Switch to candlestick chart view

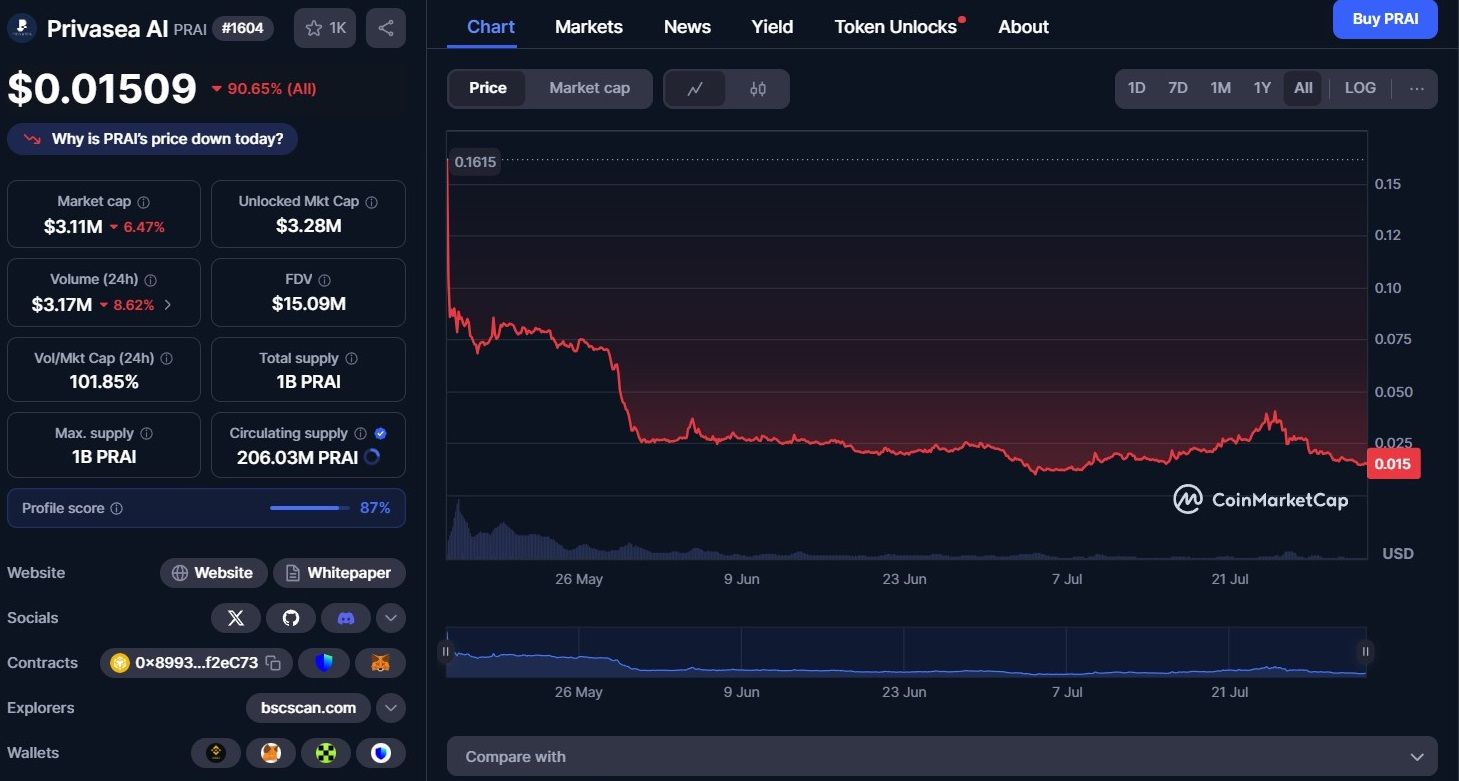click(x=758, y=89)
